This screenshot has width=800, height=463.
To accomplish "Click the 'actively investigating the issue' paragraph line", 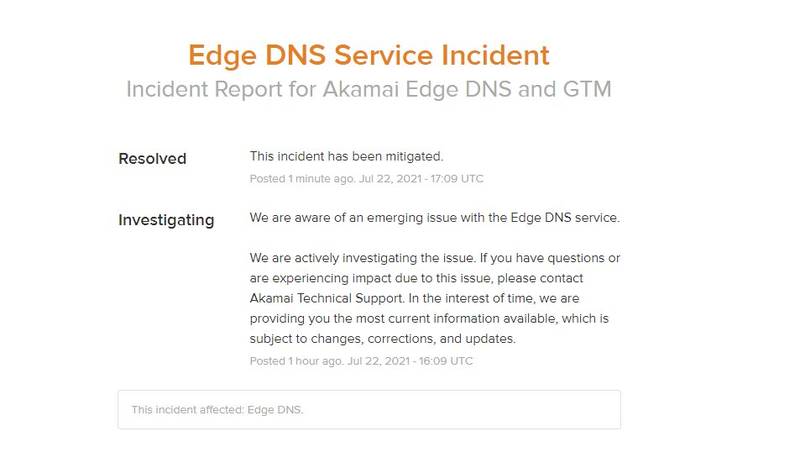I will pos(435,258).
